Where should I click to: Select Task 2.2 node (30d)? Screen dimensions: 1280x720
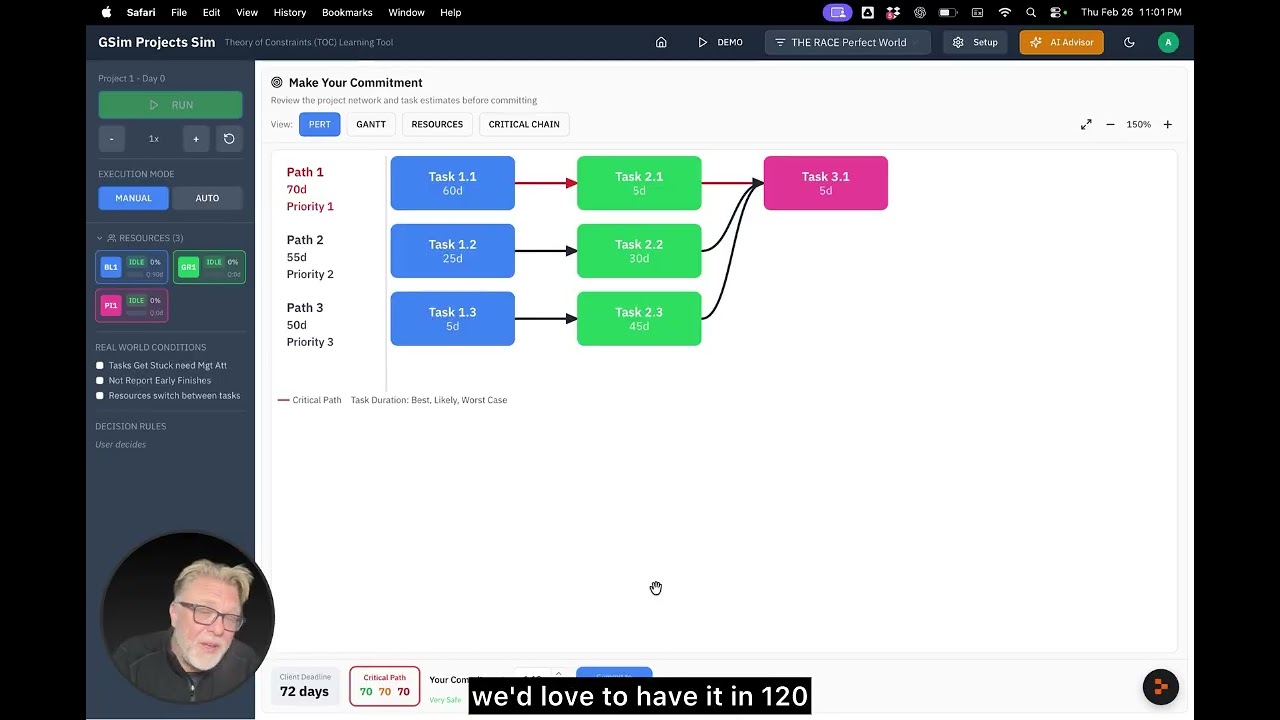point(639,251)
